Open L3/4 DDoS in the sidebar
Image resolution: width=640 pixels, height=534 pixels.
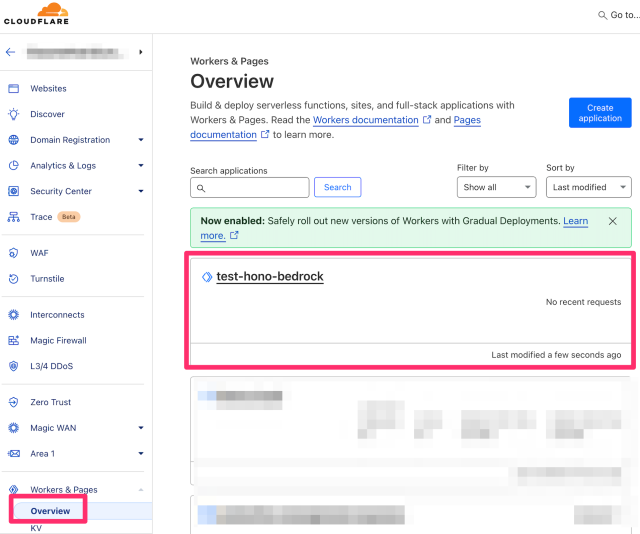tap(51, 366)
